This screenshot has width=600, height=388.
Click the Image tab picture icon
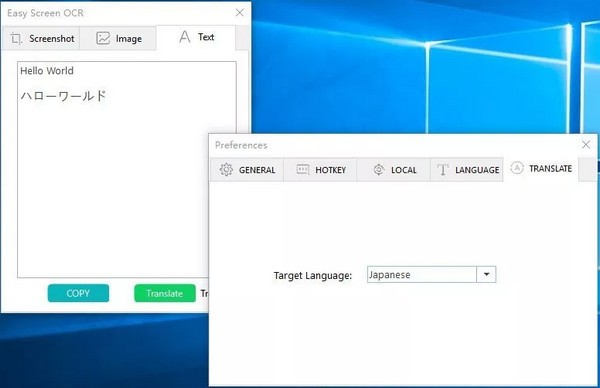[x=103, y=38]
